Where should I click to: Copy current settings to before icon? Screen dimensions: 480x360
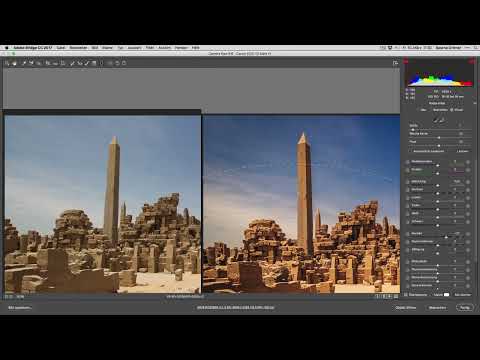[390, 296]
